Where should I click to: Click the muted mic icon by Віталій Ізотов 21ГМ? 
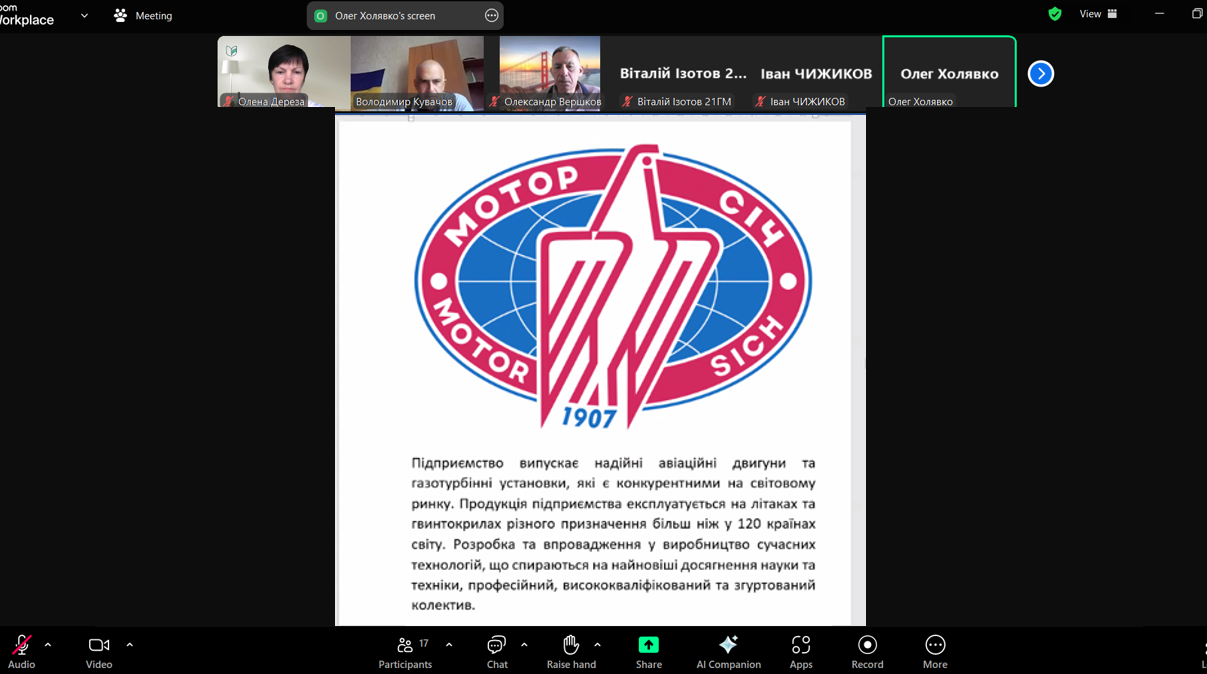627,101
